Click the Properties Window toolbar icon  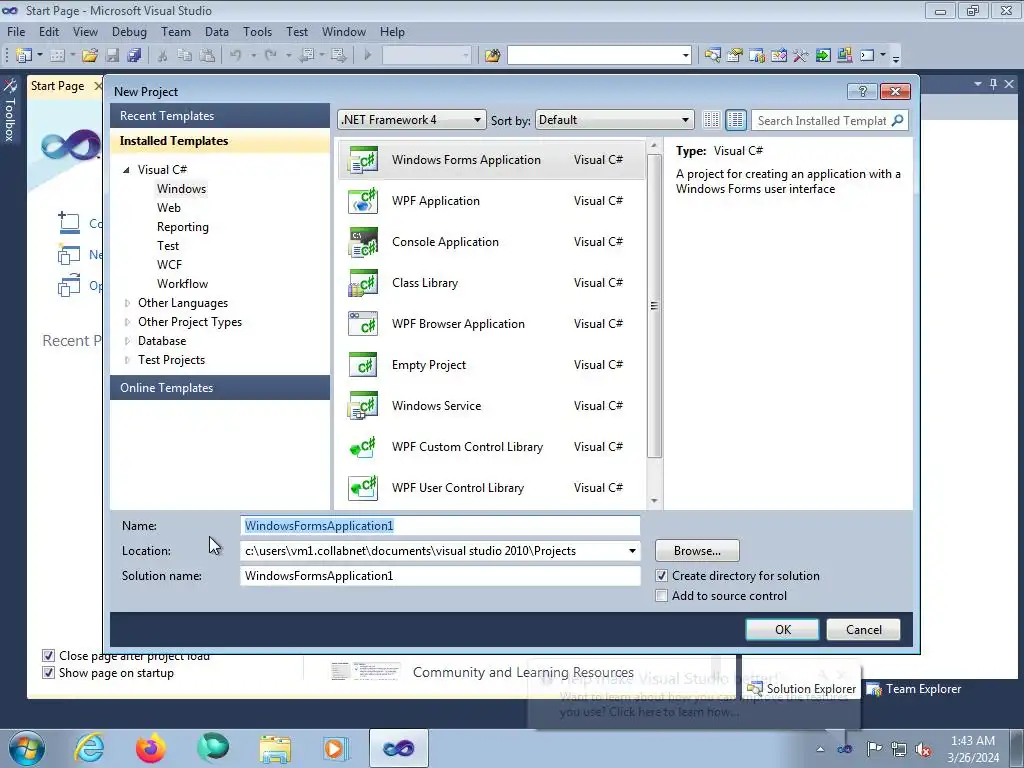click(x=735, y=56)
